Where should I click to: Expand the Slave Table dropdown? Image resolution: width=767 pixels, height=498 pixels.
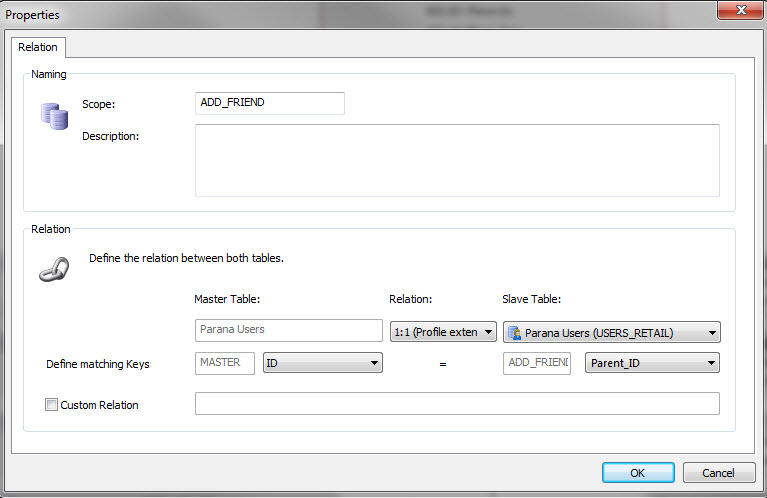point(710,332)
